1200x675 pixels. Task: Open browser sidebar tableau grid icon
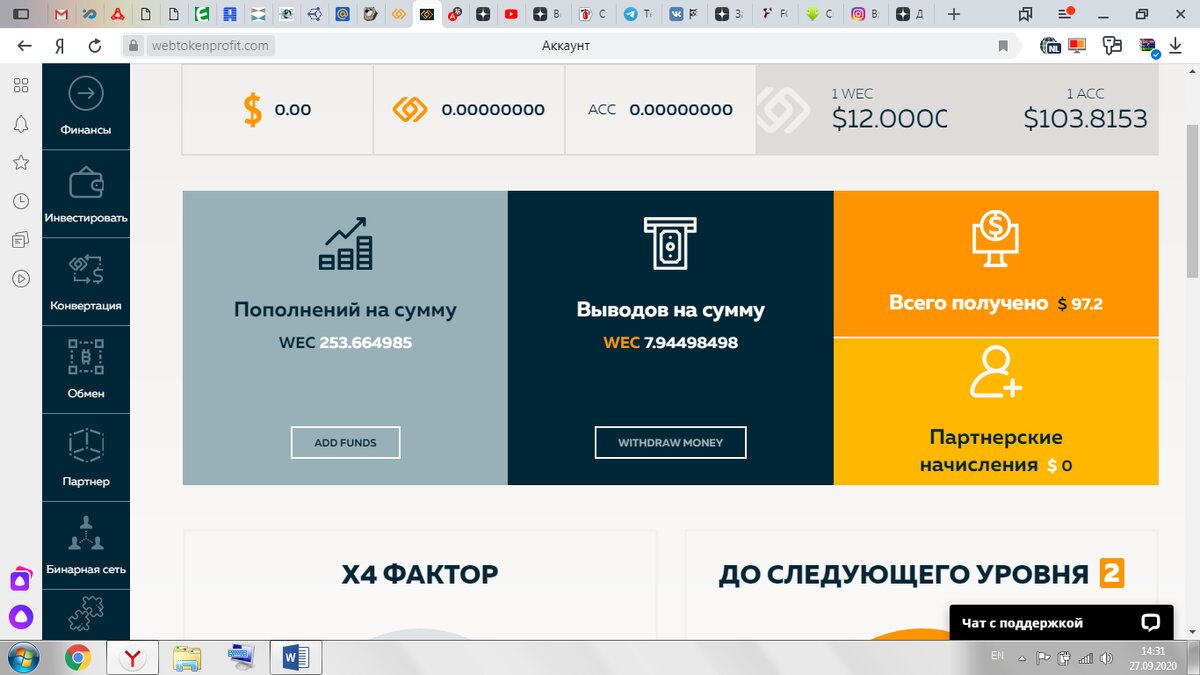click(x=20, y=85)
